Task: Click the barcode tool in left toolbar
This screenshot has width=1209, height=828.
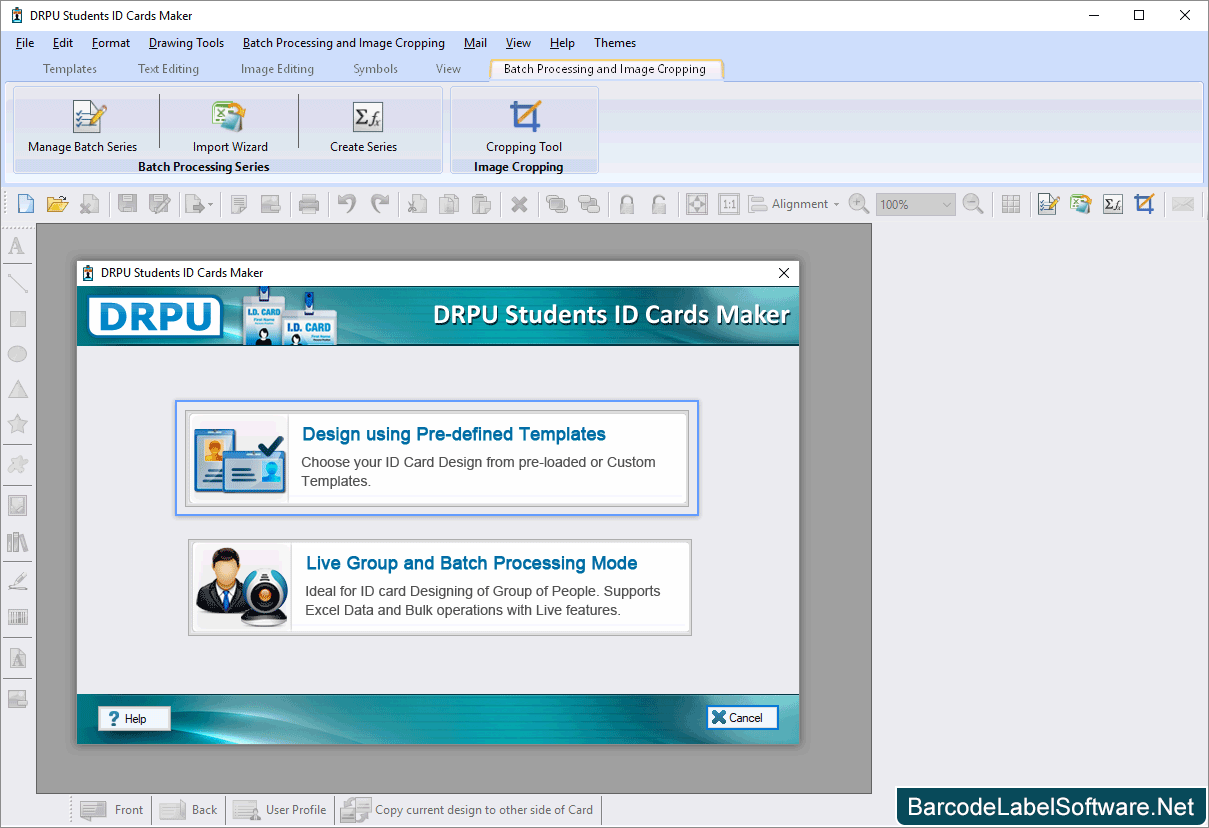Action: (x=16, y=617)
